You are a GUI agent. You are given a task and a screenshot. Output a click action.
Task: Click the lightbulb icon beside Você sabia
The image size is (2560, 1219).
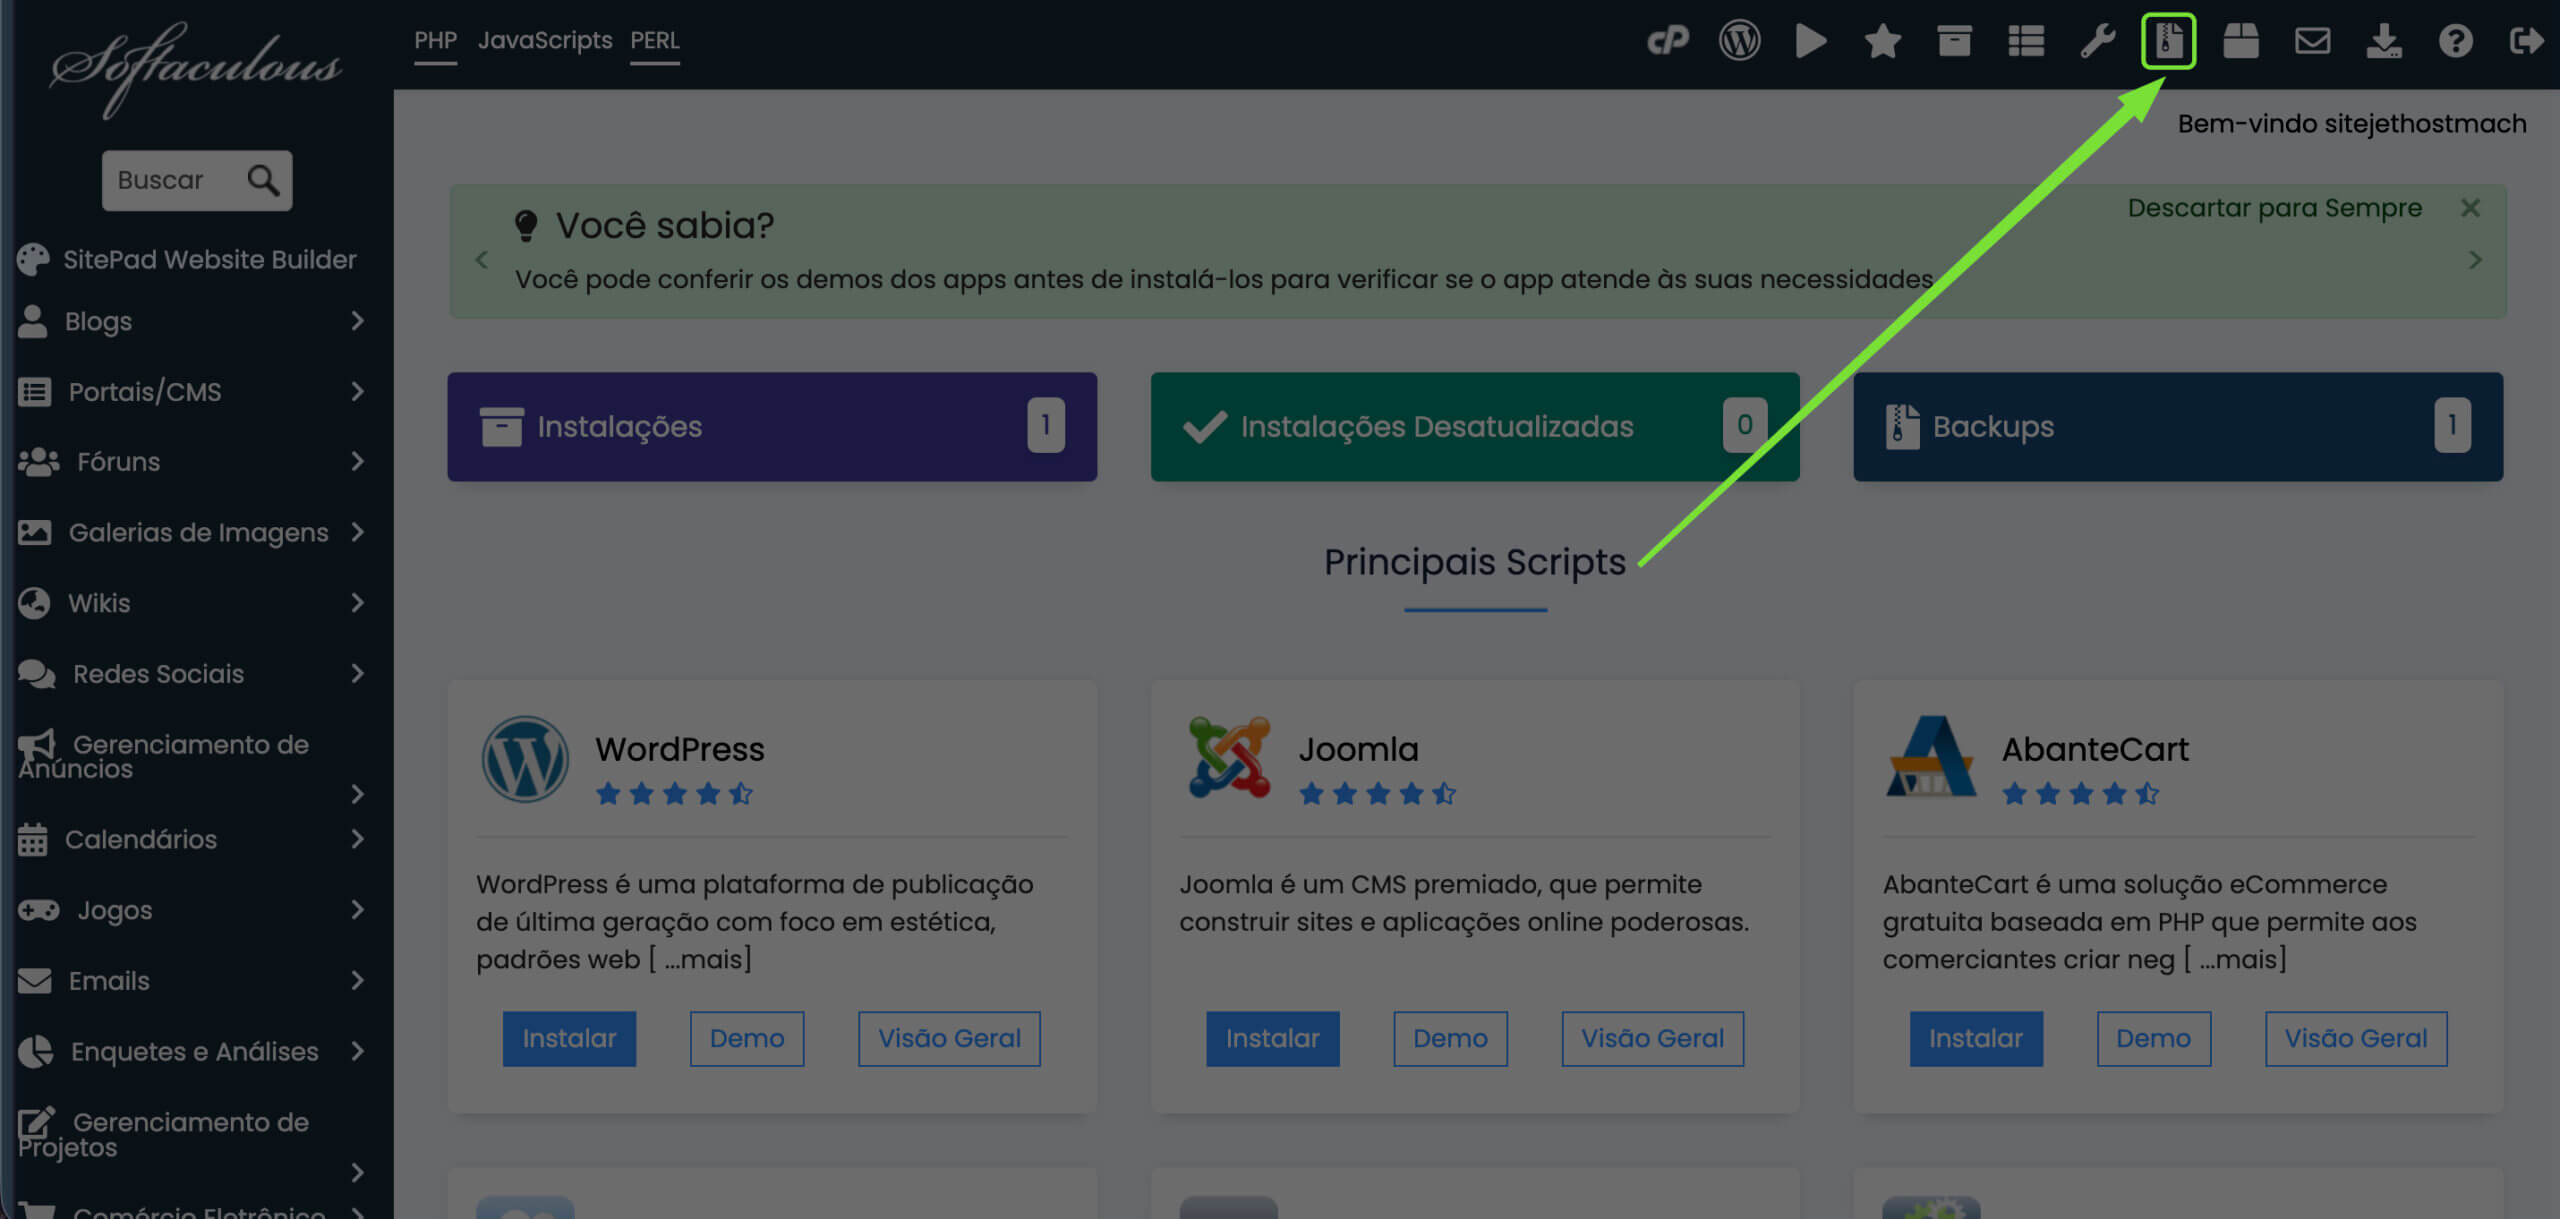click(x=526, y=225)
